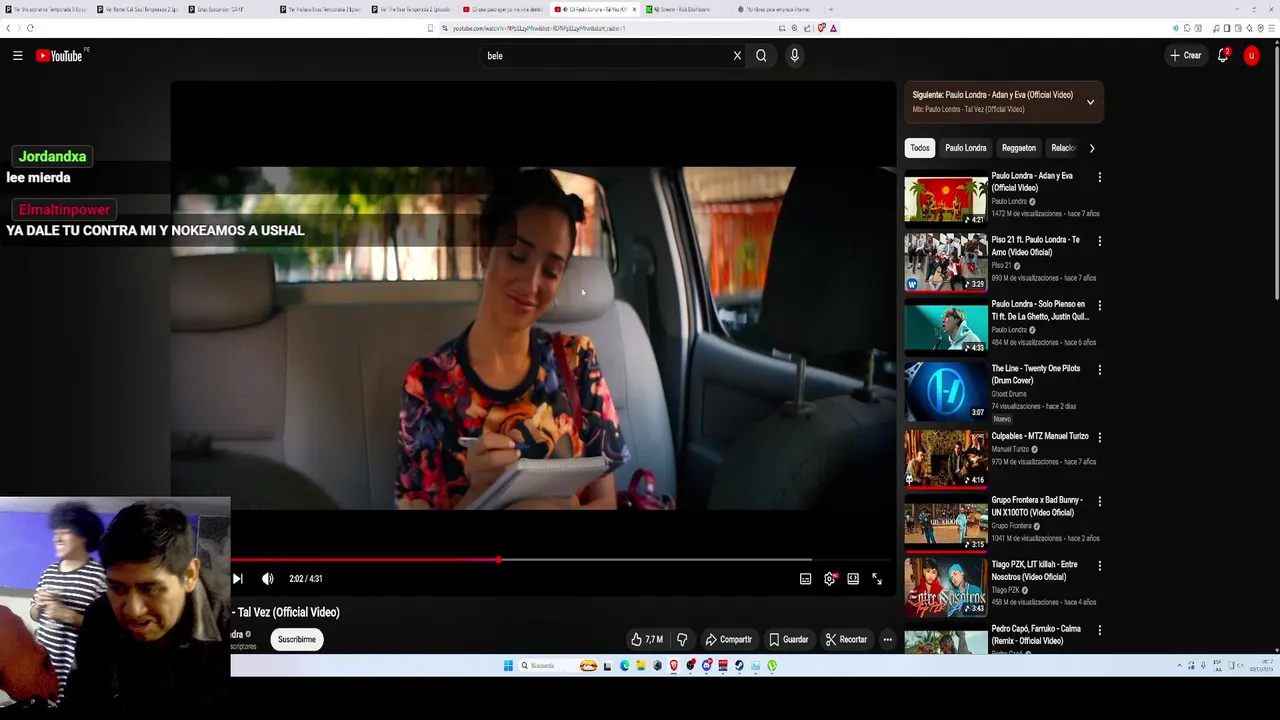Open options for The Line drum cover
This screenshot has width=1280, height=720.
point(1099,369)
